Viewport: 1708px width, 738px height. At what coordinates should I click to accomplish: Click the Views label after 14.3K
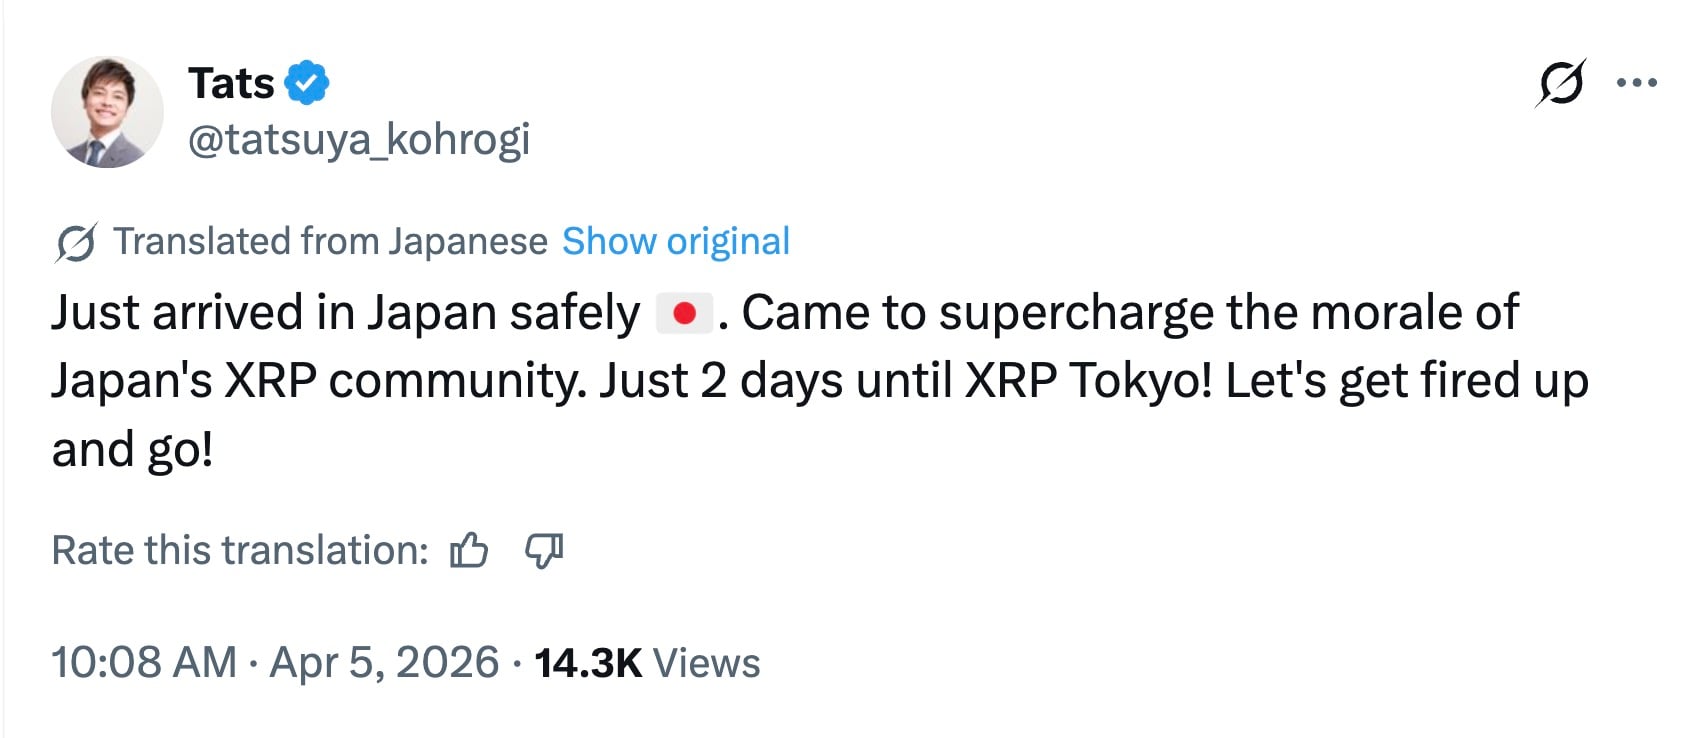706,663
